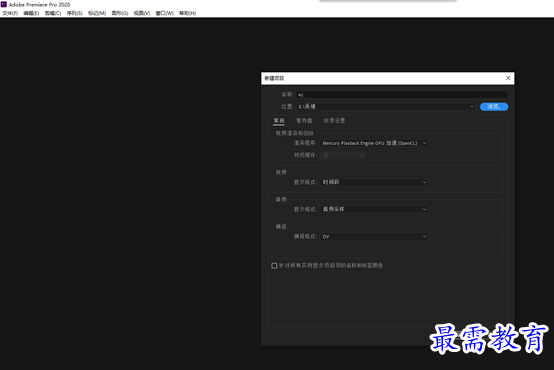Image resolution: width=554 pixels, height=370 pixels.
Task: Open the 视图(V) menu
Action: click(142, 13)
